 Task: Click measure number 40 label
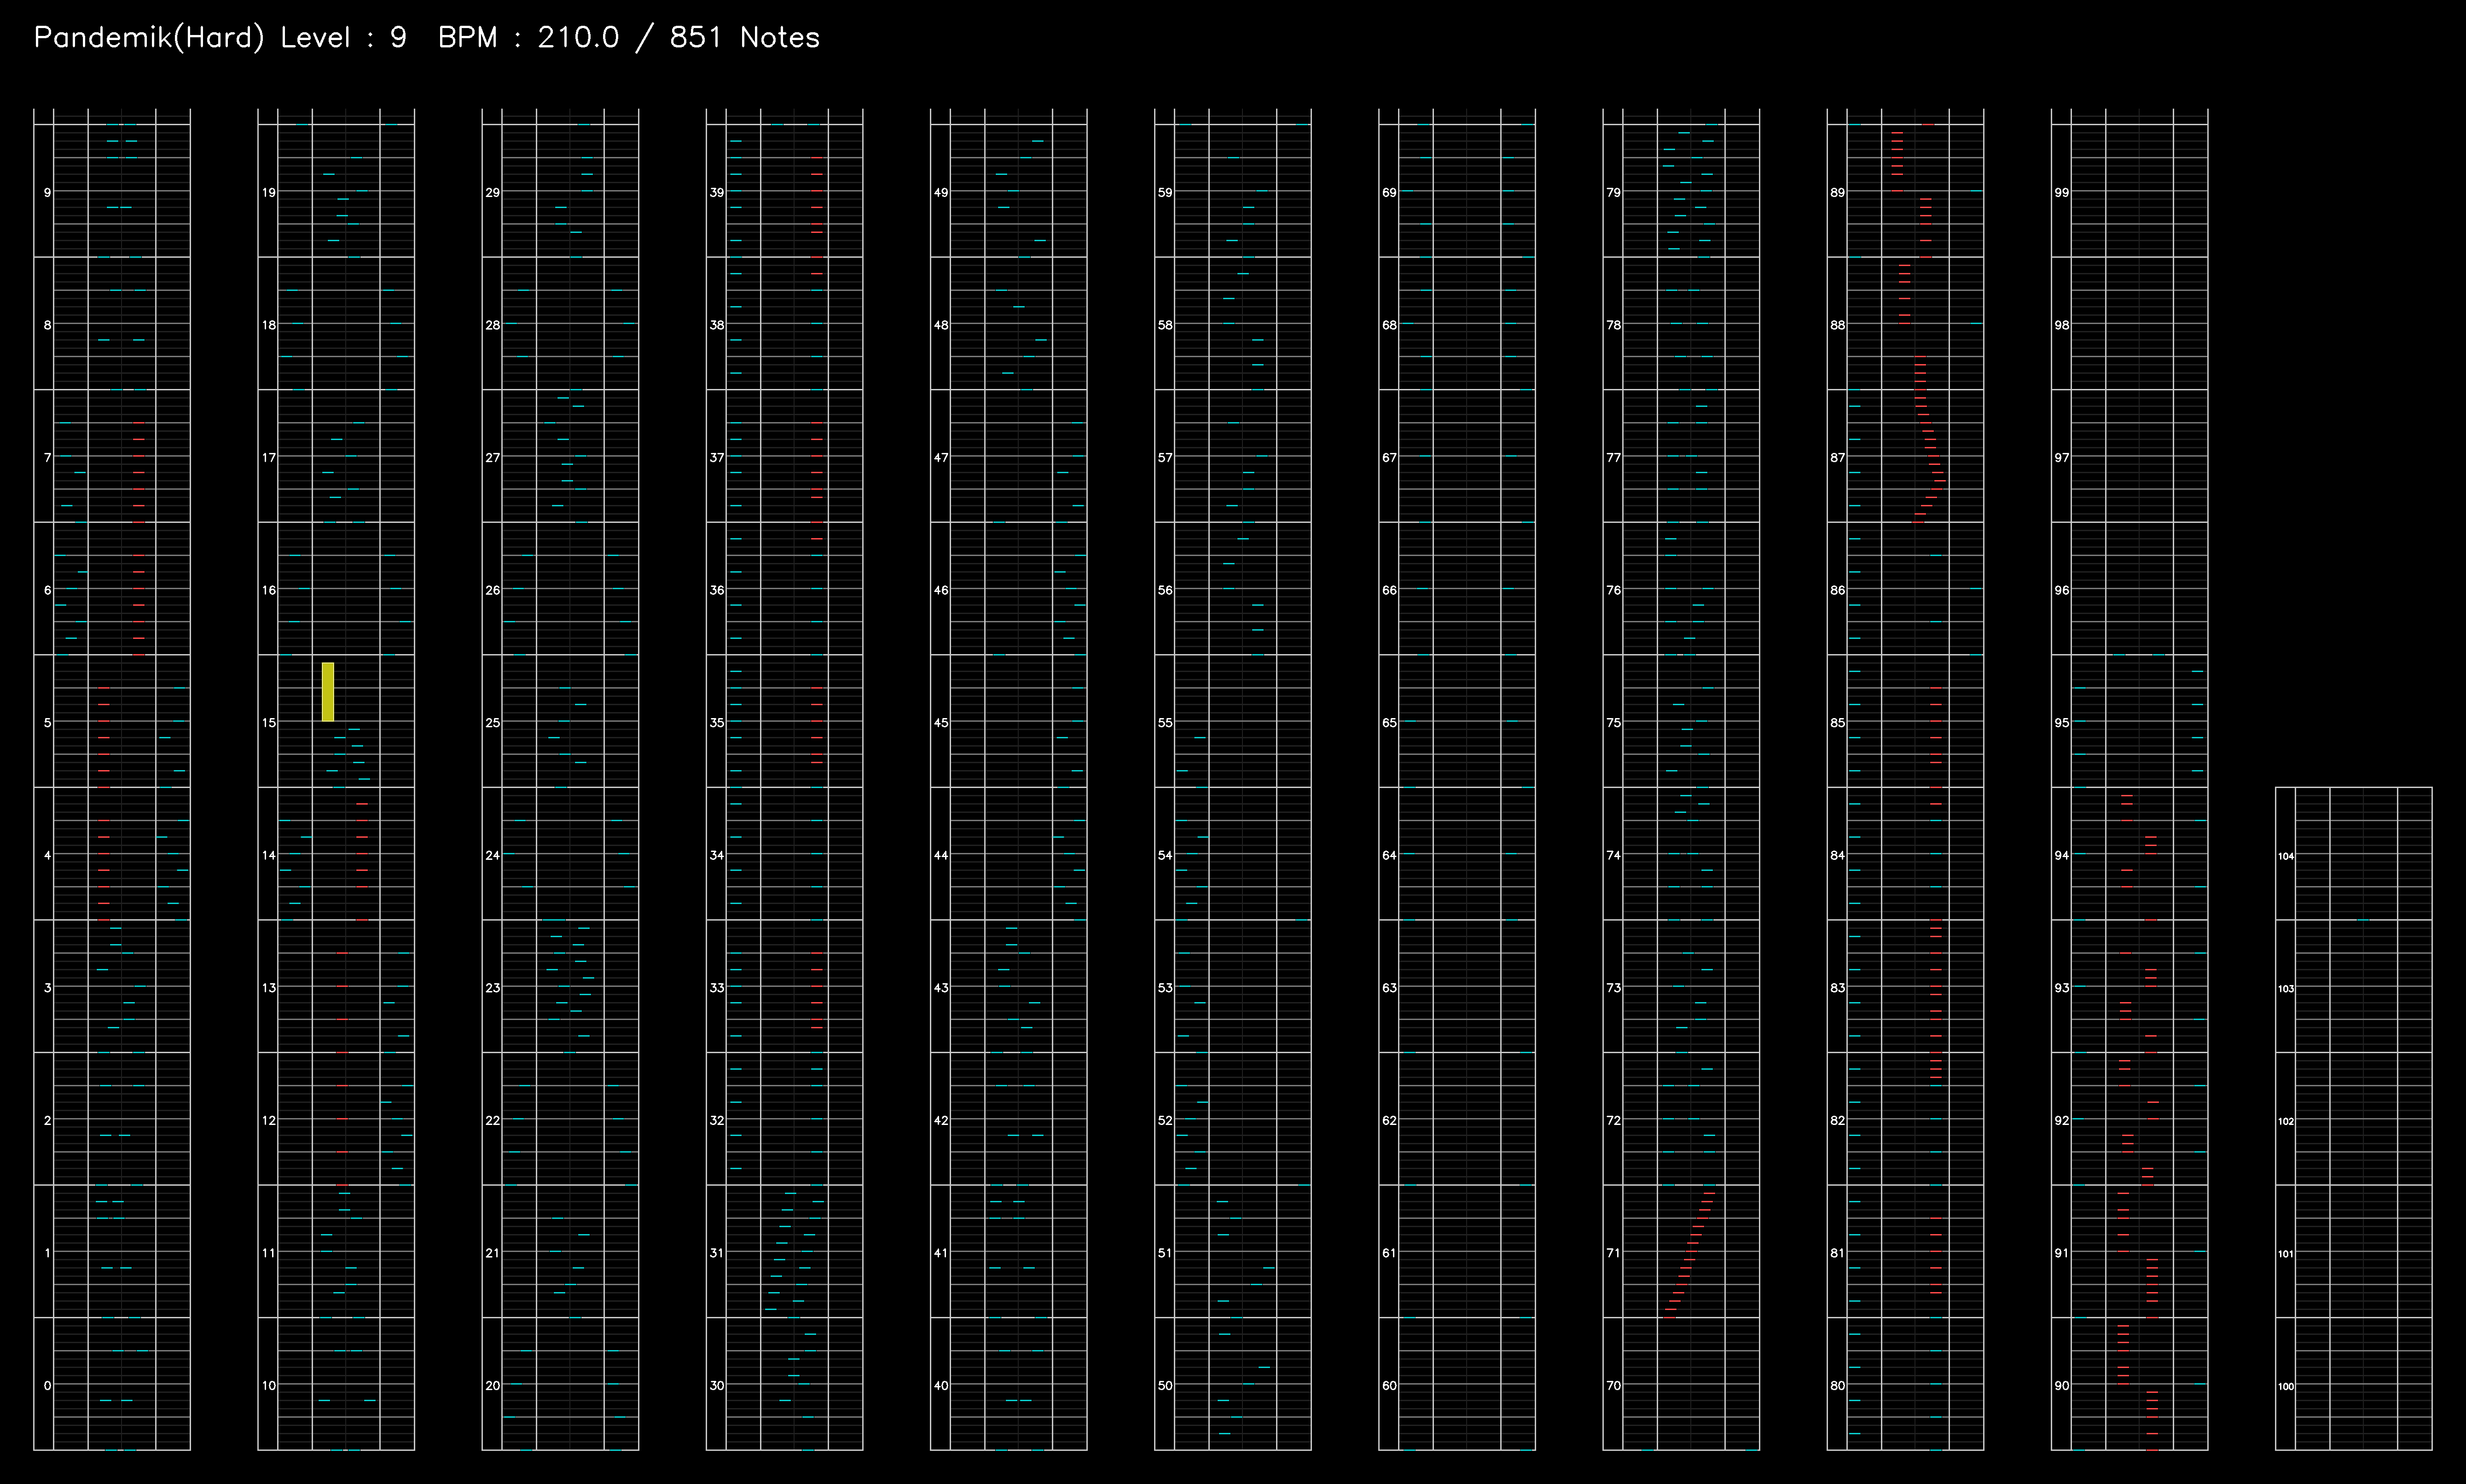941,1386
